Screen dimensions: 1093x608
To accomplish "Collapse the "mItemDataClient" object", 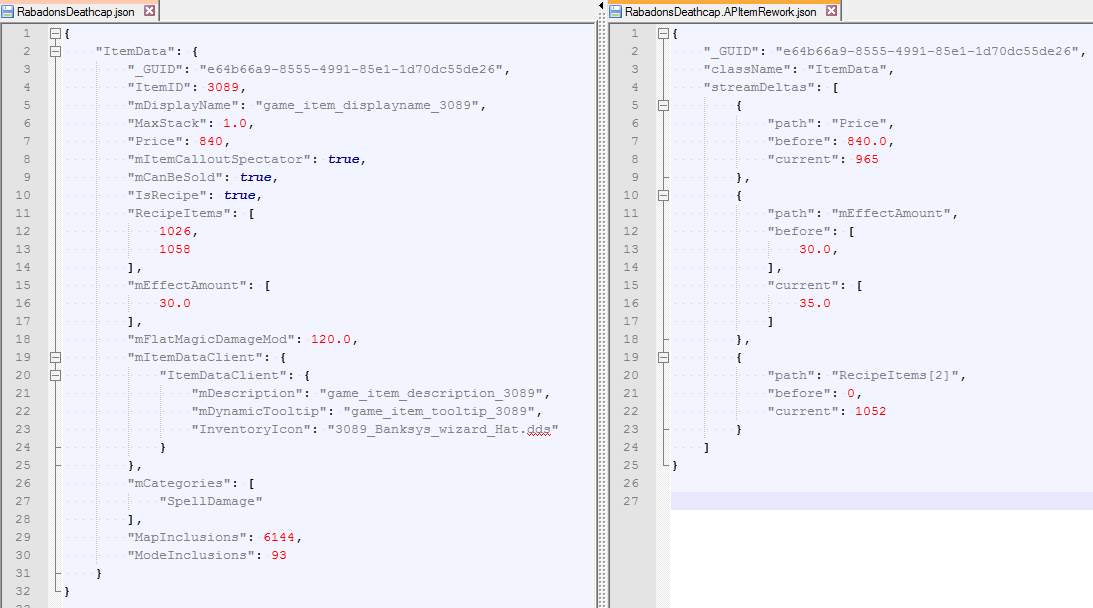I will [54, 357].
